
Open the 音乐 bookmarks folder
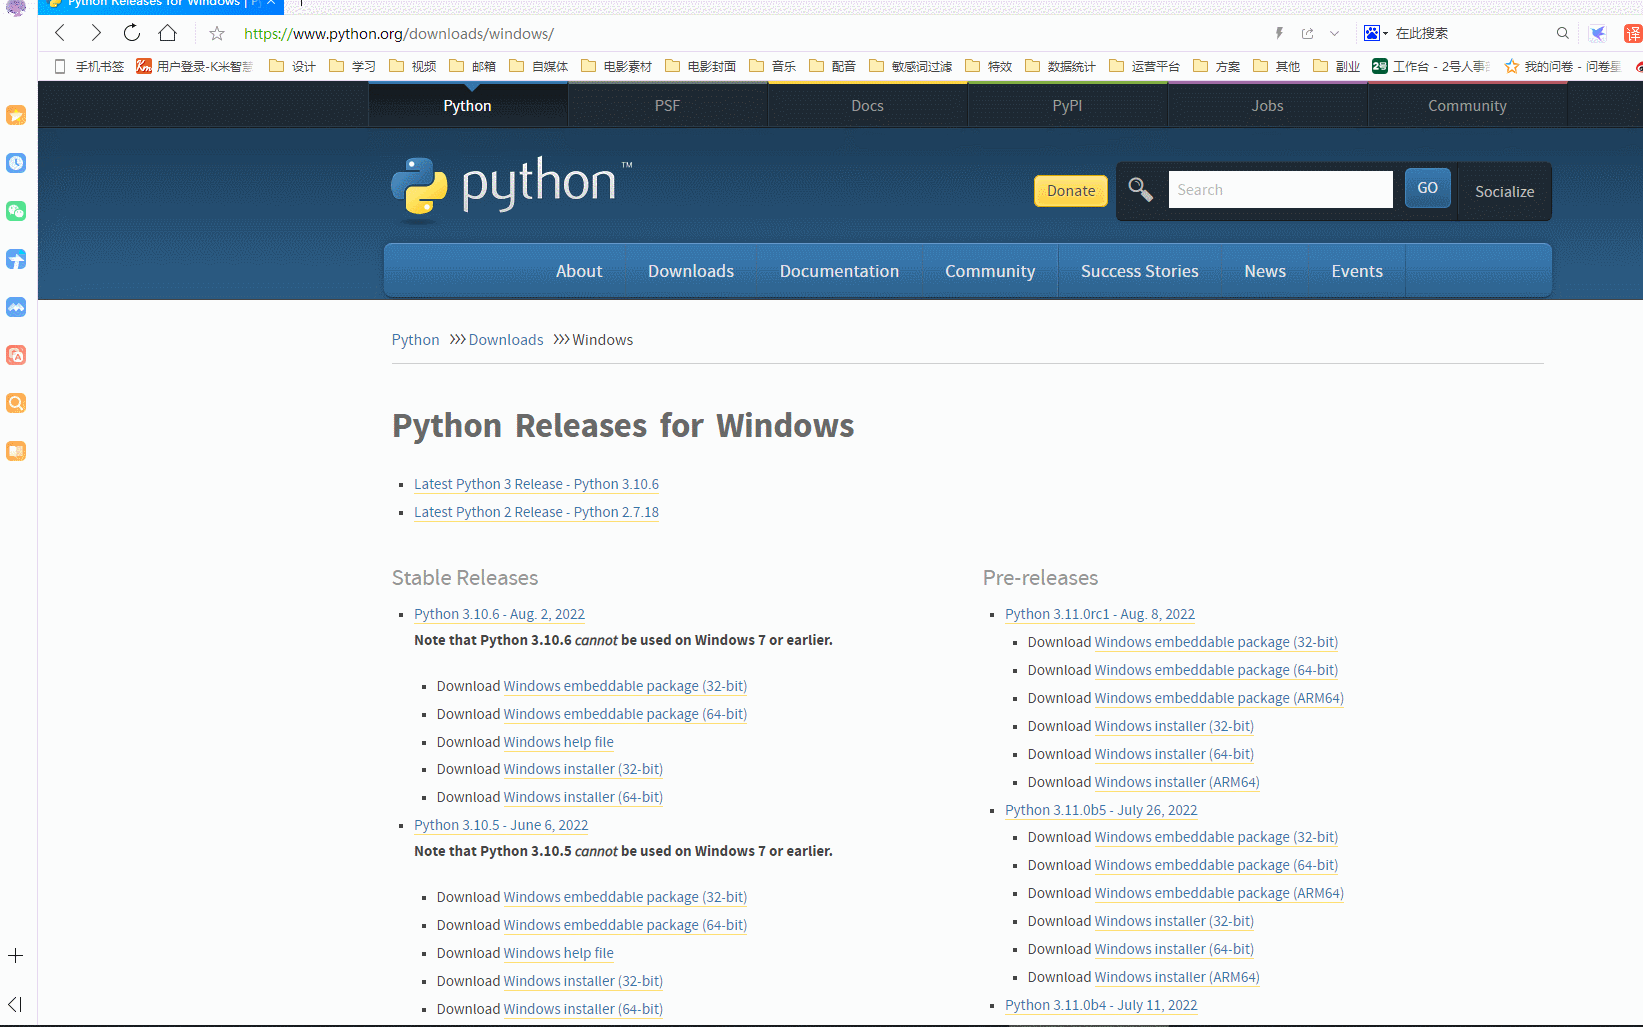click(772, 66)
